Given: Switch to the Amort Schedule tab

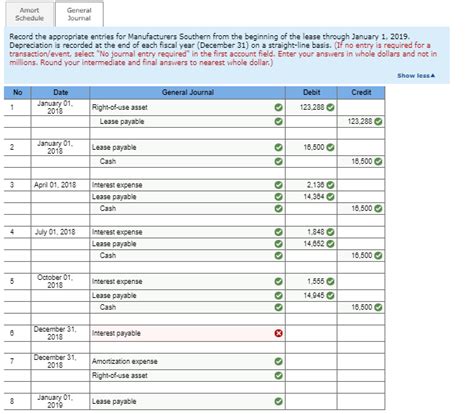Looking at the screenshot, I should coord(29,14).
